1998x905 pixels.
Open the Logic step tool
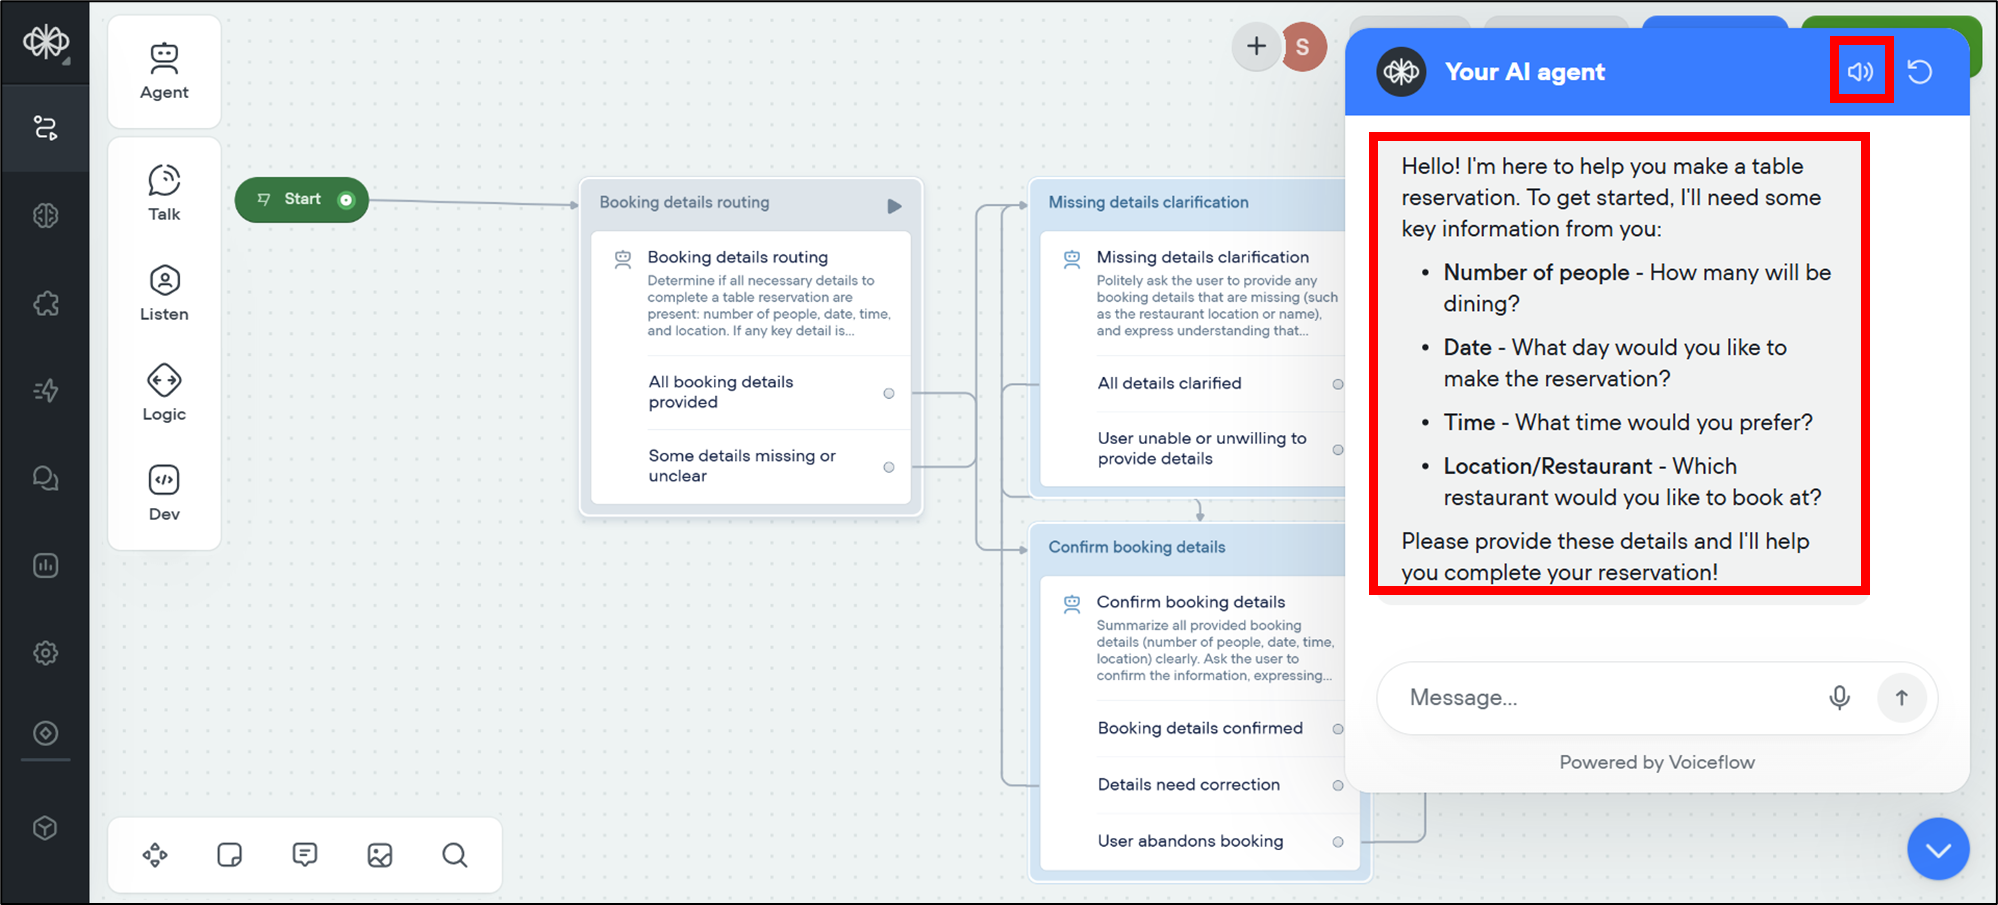[x=164, y=393]
